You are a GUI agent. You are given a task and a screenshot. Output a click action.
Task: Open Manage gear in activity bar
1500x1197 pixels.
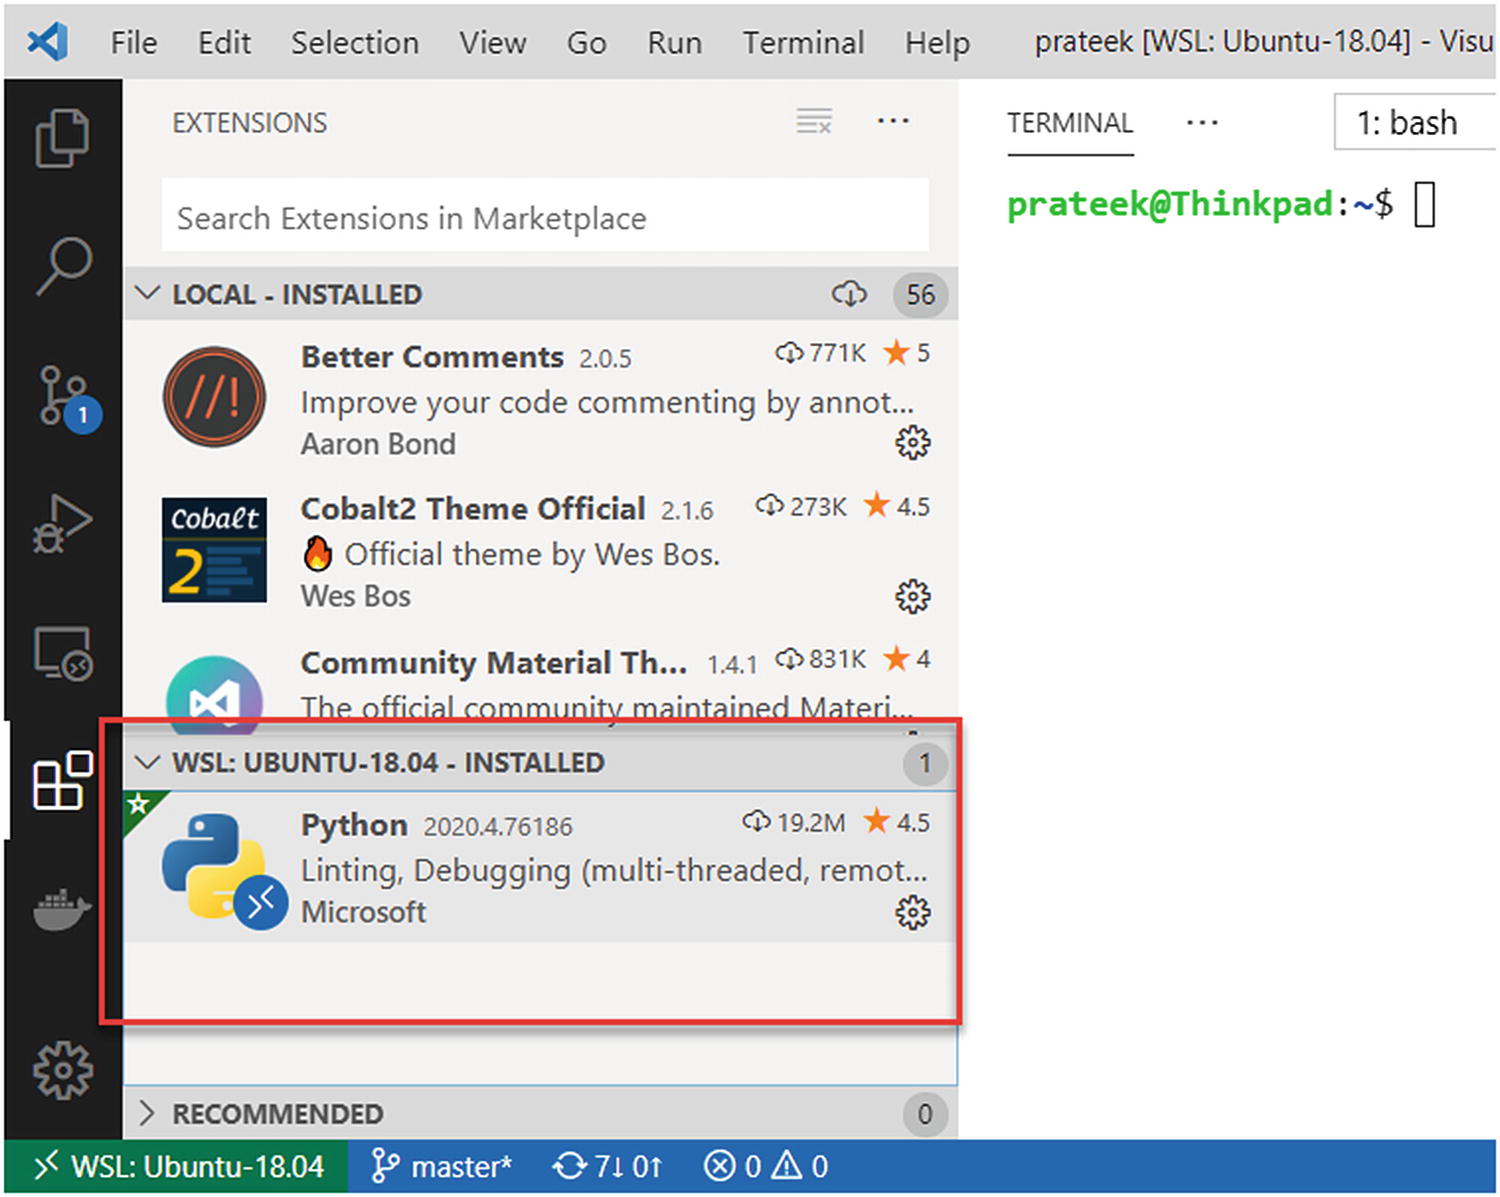(x=63, y=1070)
